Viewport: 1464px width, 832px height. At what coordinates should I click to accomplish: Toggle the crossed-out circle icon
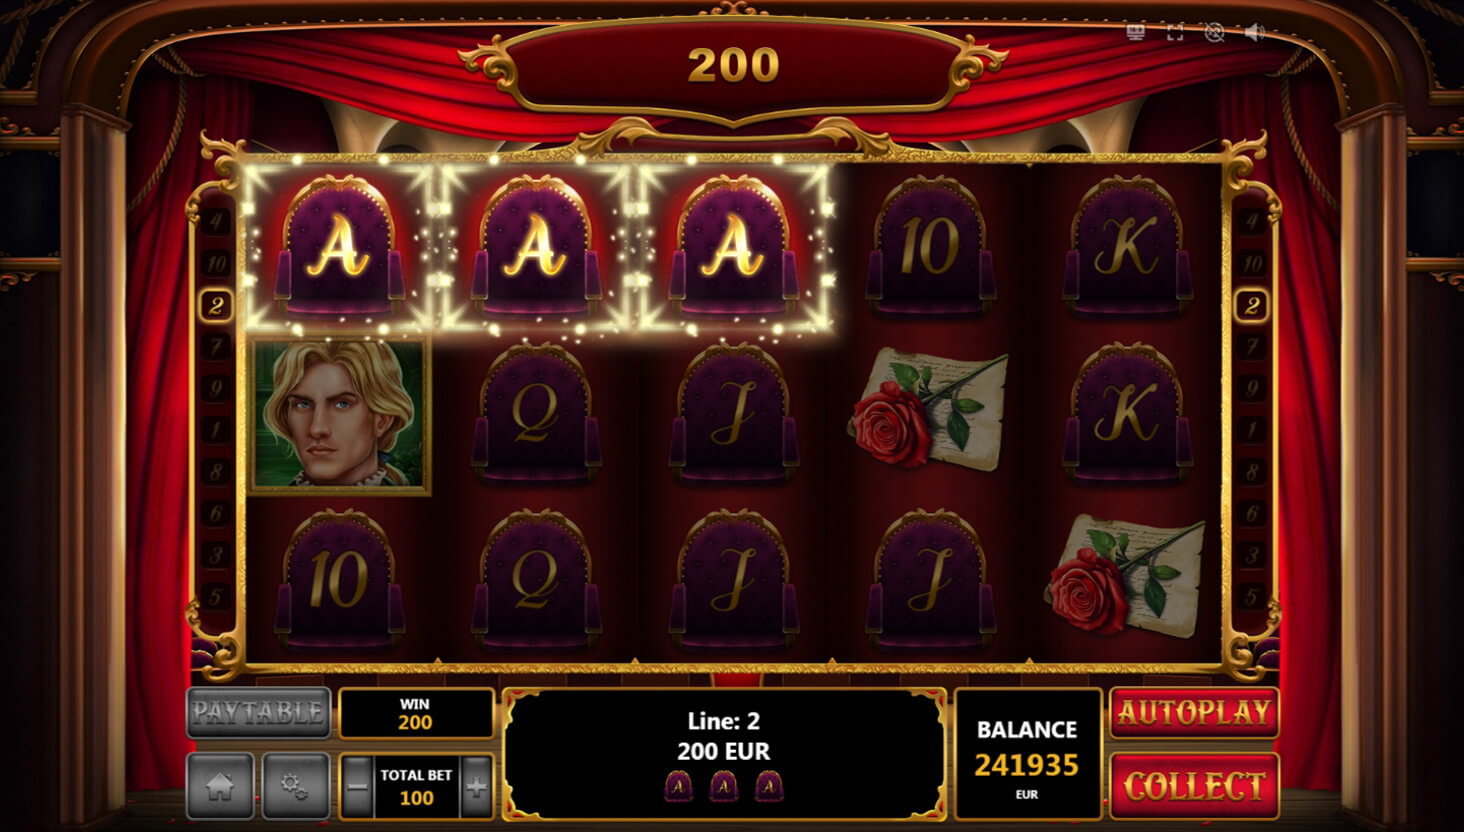tap(1215, 33)
